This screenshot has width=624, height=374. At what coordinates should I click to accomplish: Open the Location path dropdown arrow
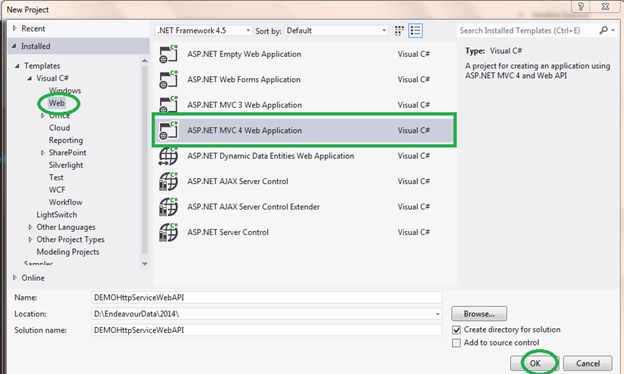point(437,314)
